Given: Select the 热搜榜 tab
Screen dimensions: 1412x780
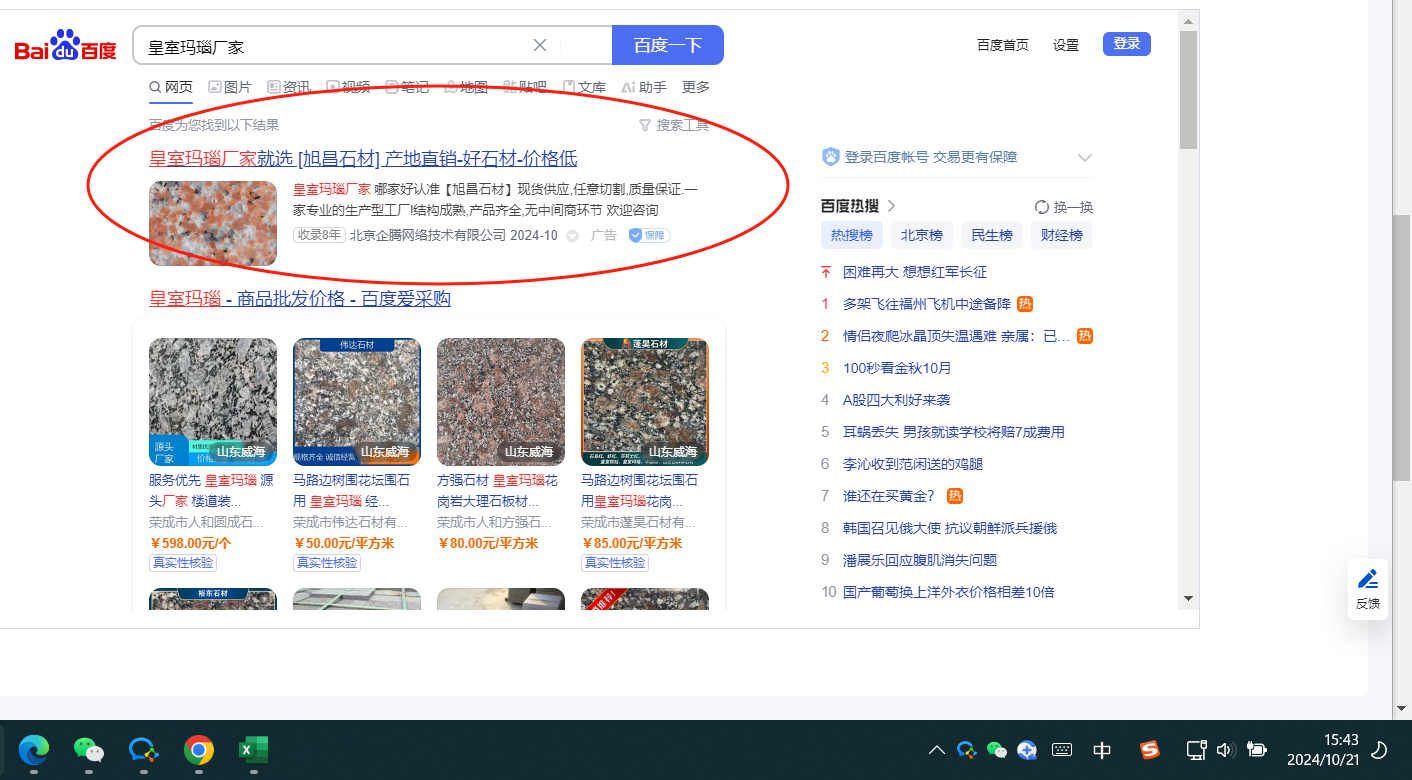Looking at the screenshot, I should (852, 236).
